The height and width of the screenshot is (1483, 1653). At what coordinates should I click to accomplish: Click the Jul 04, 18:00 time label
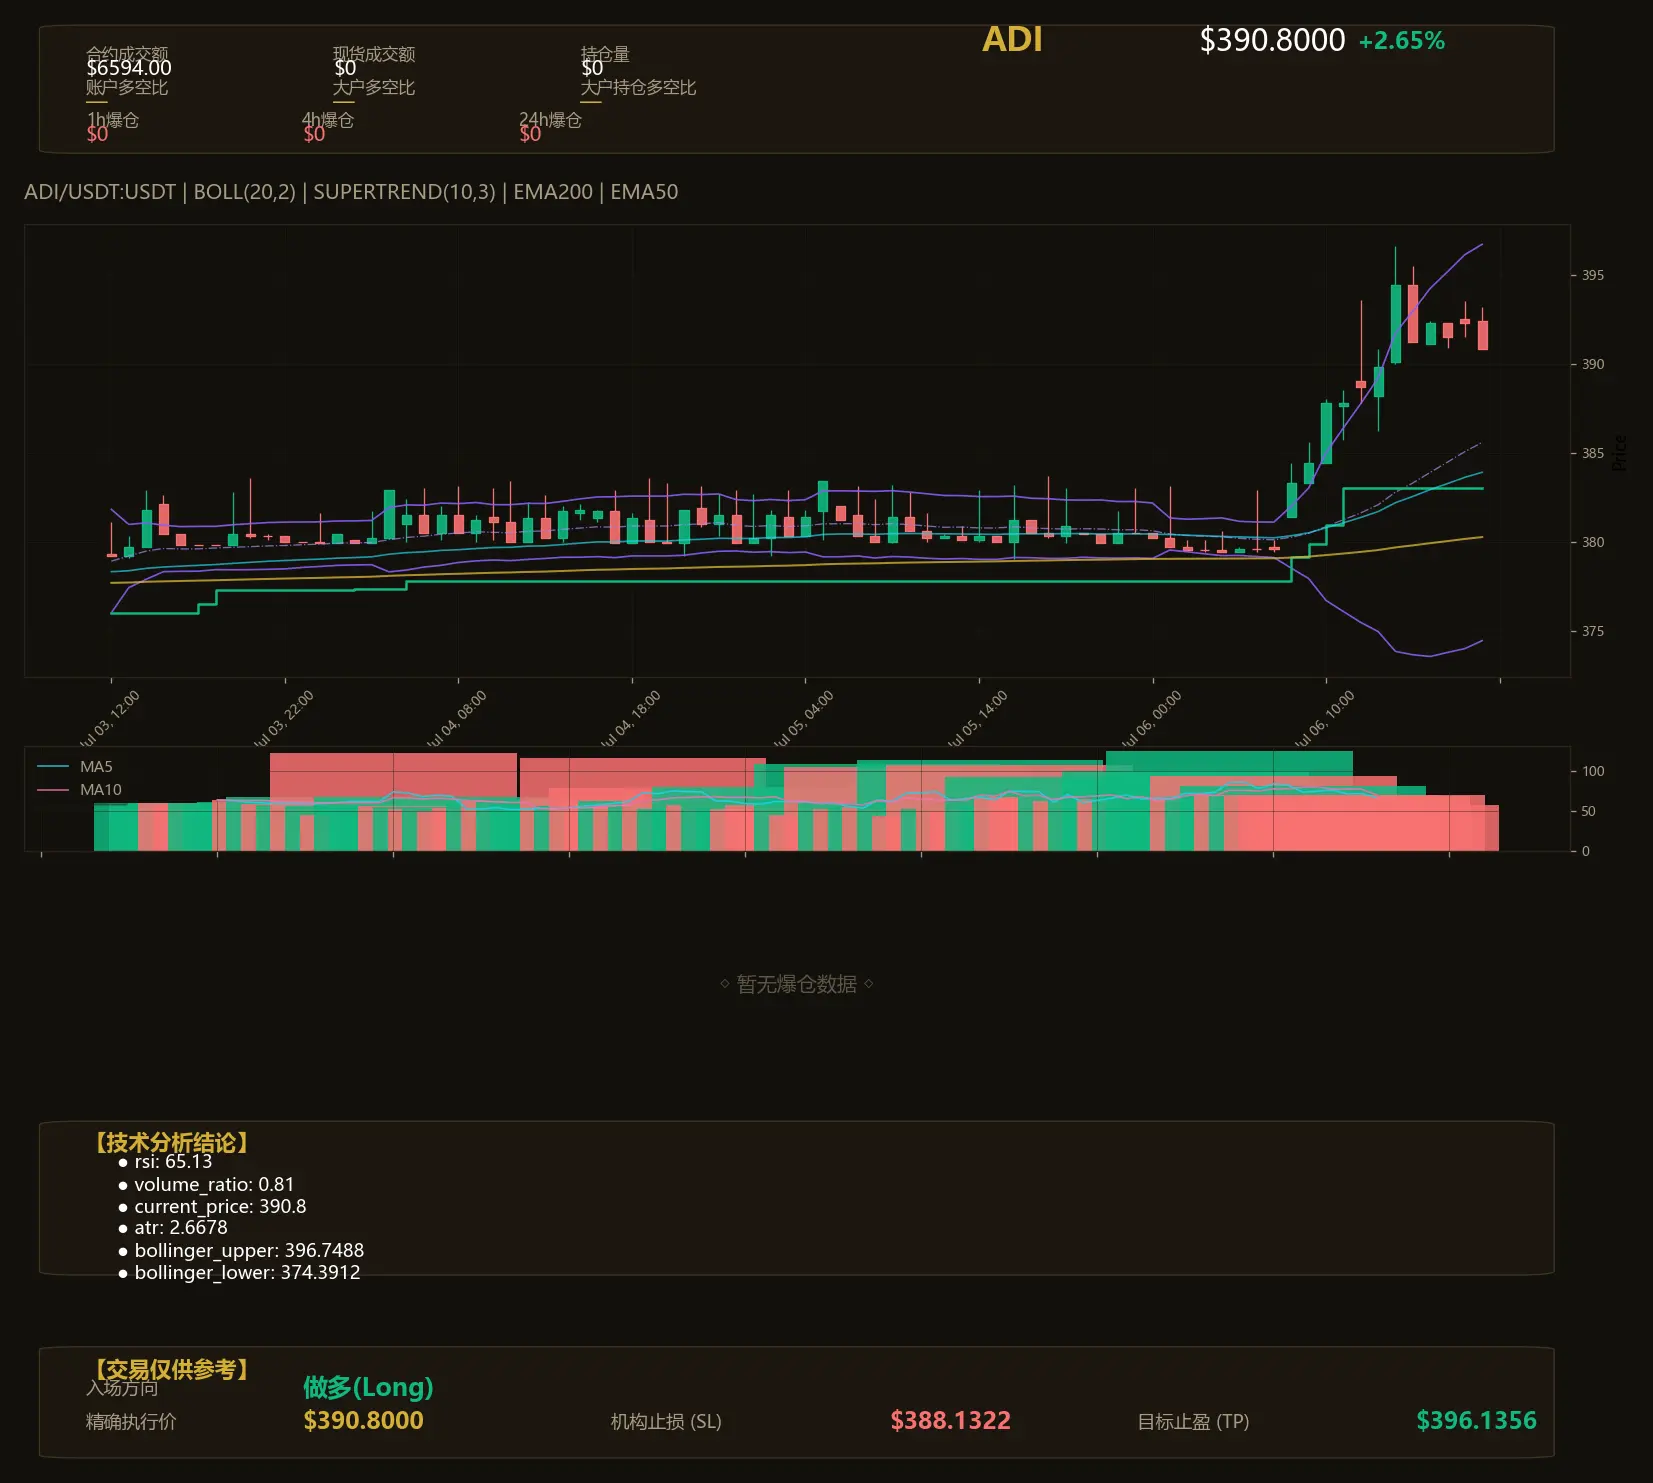tap(631, 719)
